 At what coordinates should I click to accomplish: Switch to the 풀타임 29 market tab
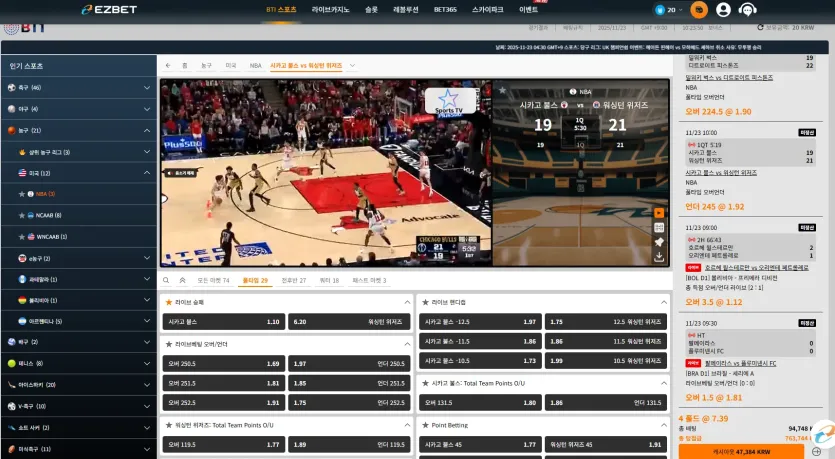click(x=256, y=280)
